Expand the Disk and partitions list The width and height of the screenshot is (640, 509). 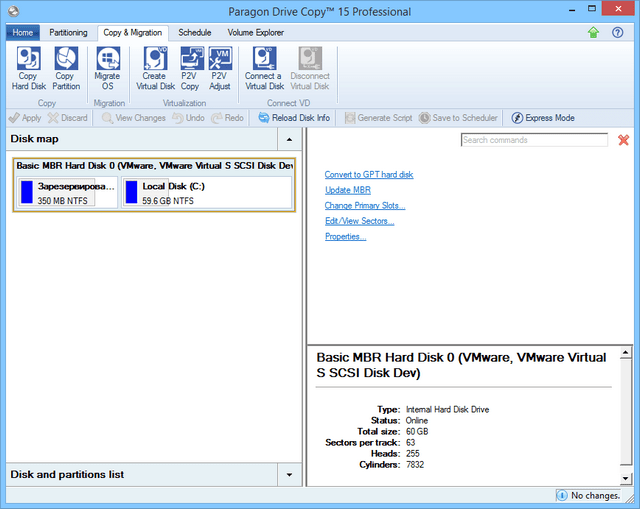(288, 474)
